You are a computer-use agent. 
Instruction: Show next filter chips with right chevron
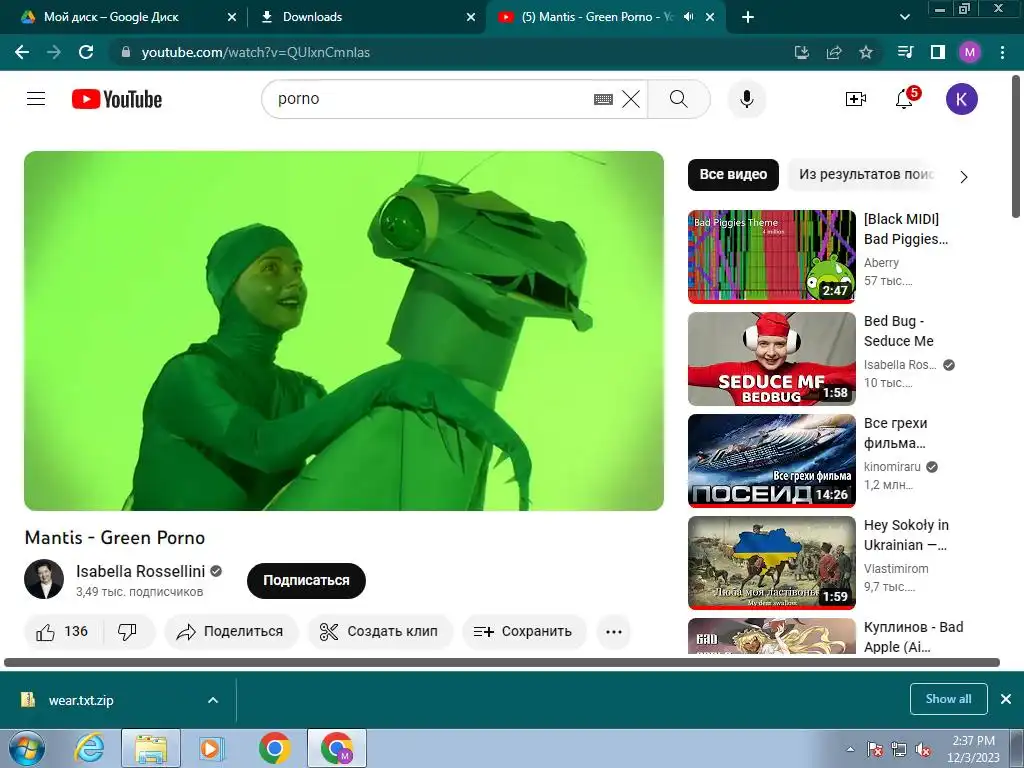point(964,176)
